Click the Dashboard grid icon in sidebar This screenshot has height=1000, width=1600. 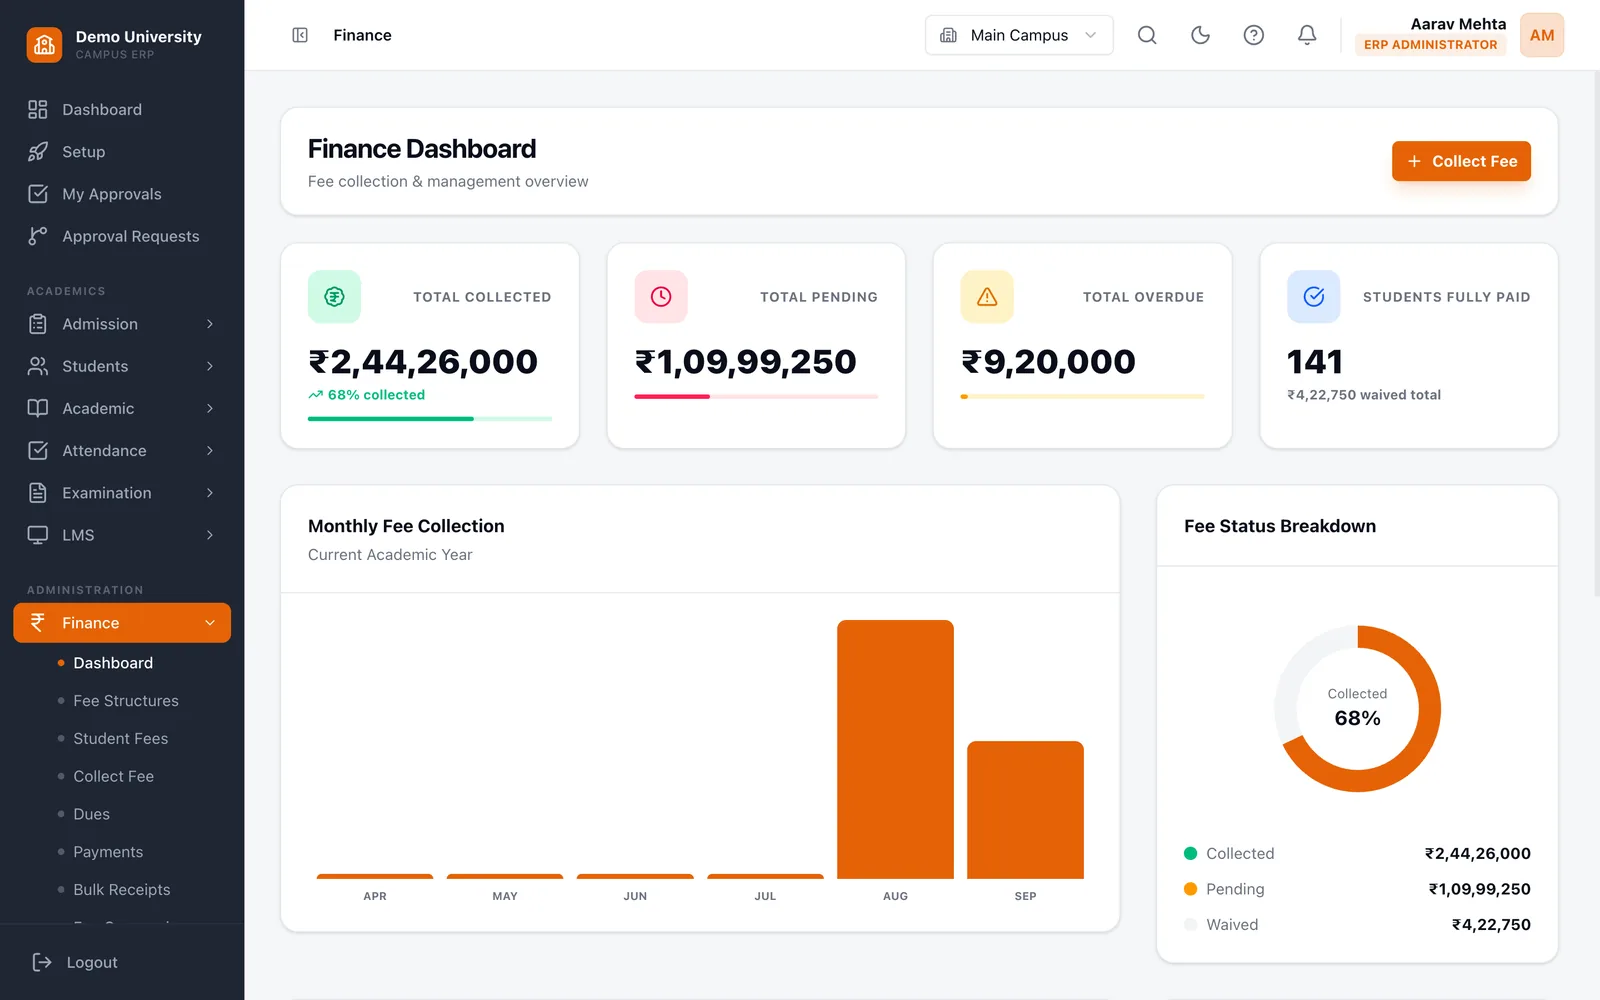(x=38, y=109)
